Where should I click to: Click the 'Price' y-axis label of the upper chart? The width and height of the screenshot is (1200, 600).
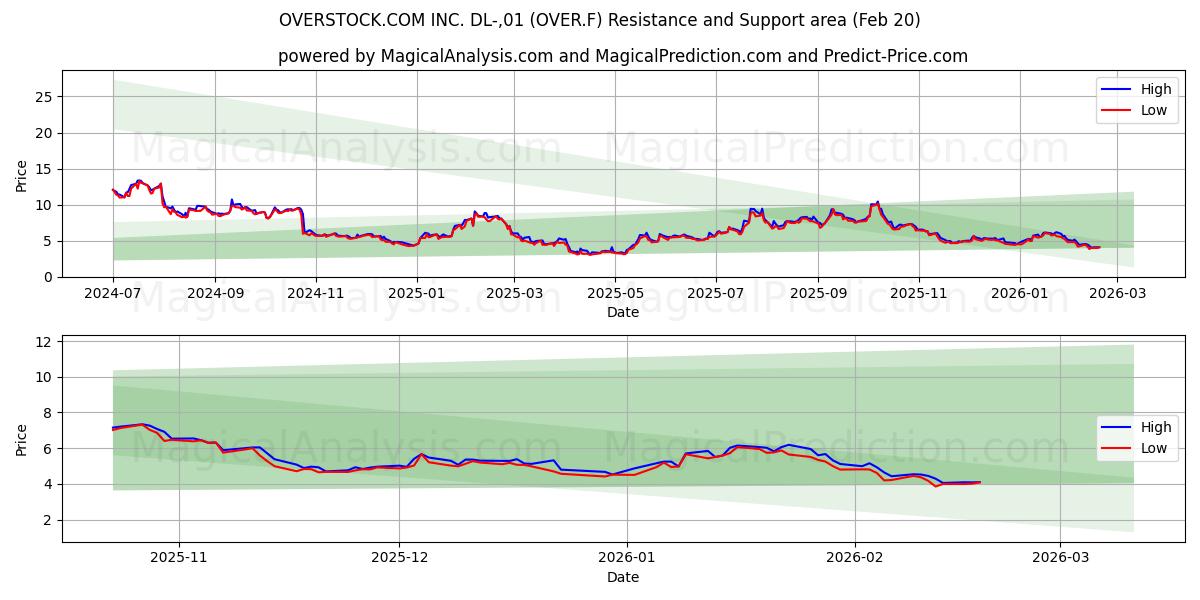click(x=22, y=174)
